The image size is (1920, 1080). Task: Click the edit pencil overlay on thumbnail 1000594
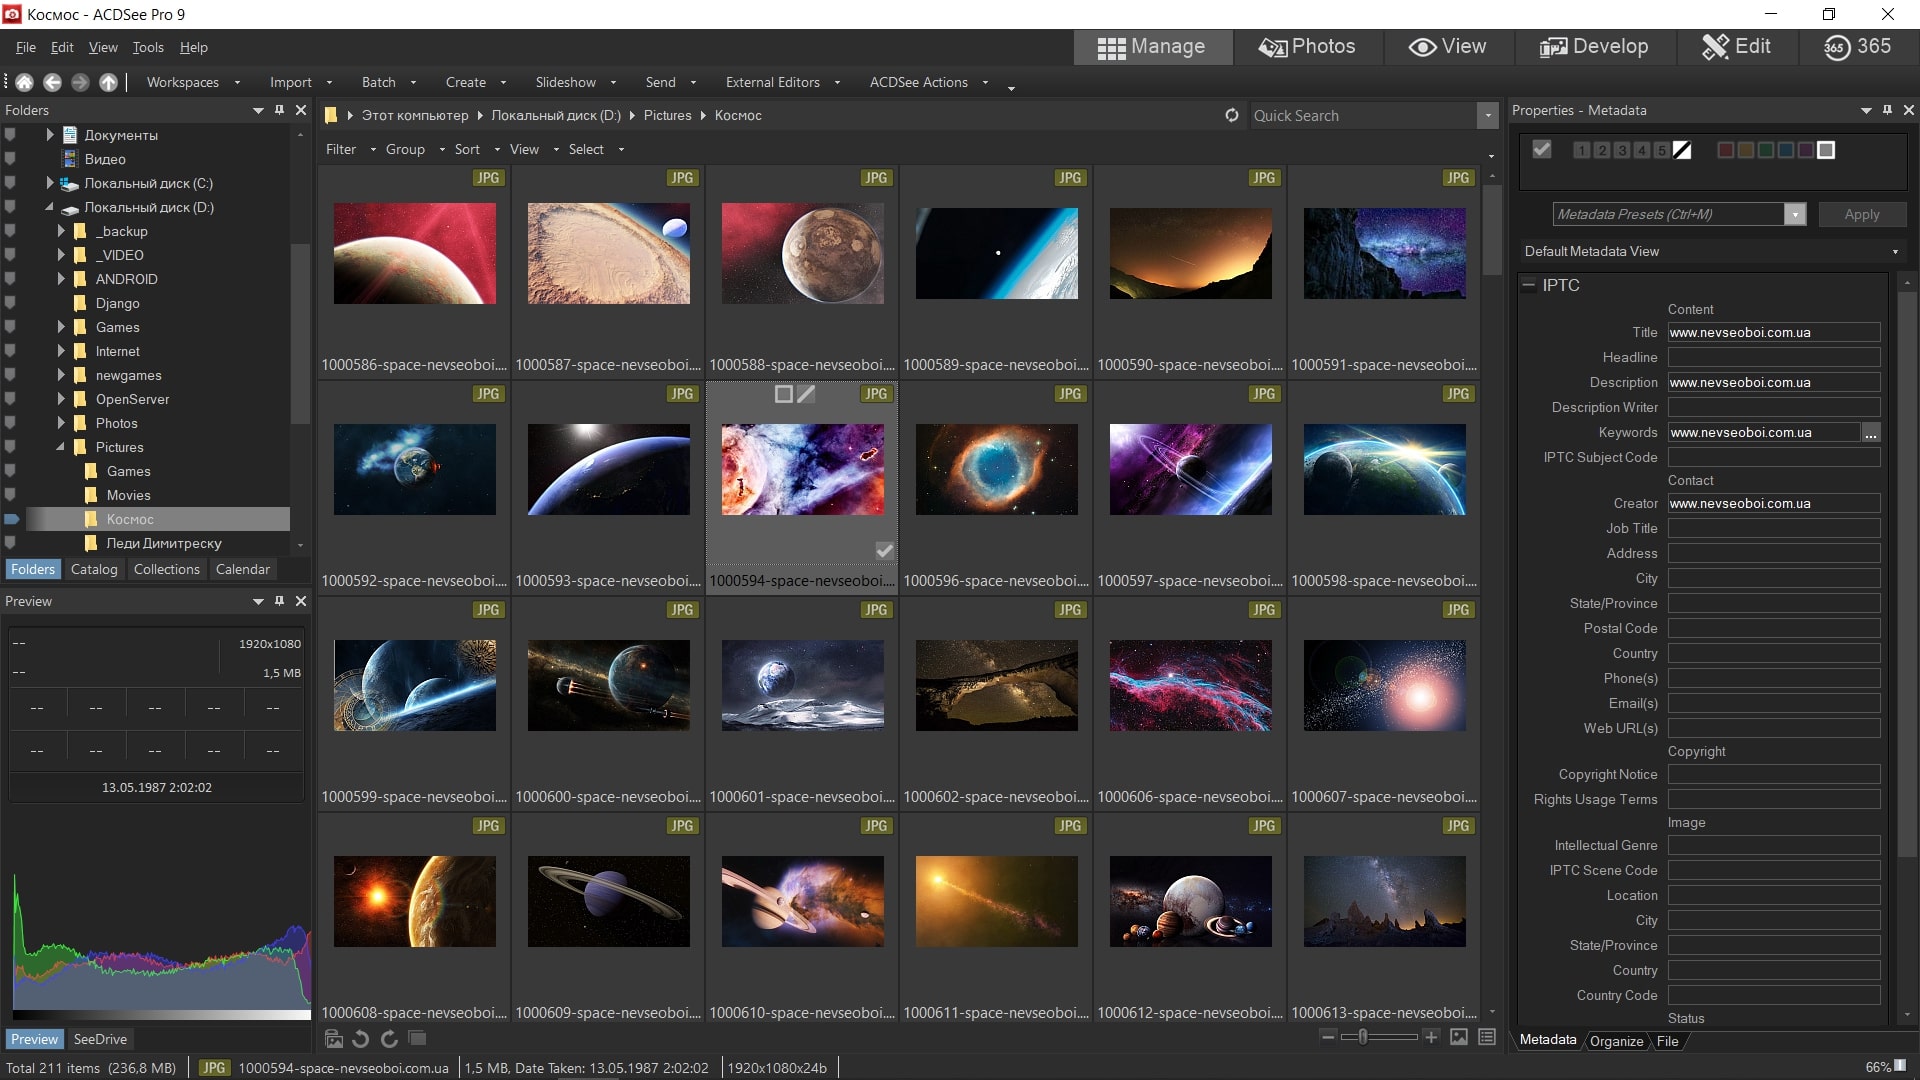coord(806,394)
